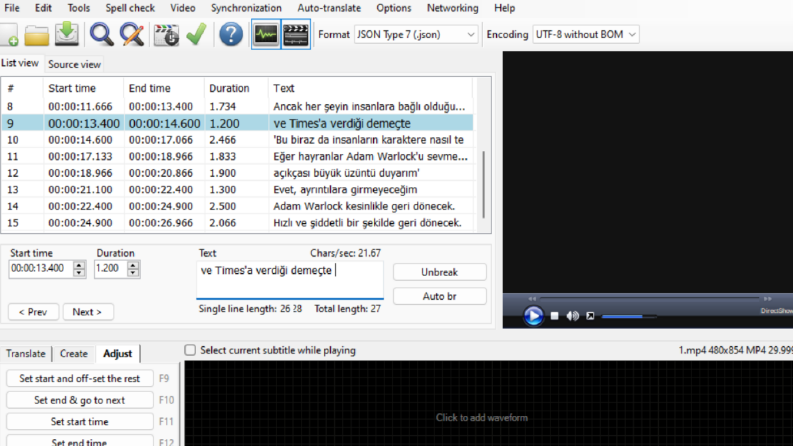Switch to the Create tab
793x446 pixels.
pos(74,353)
